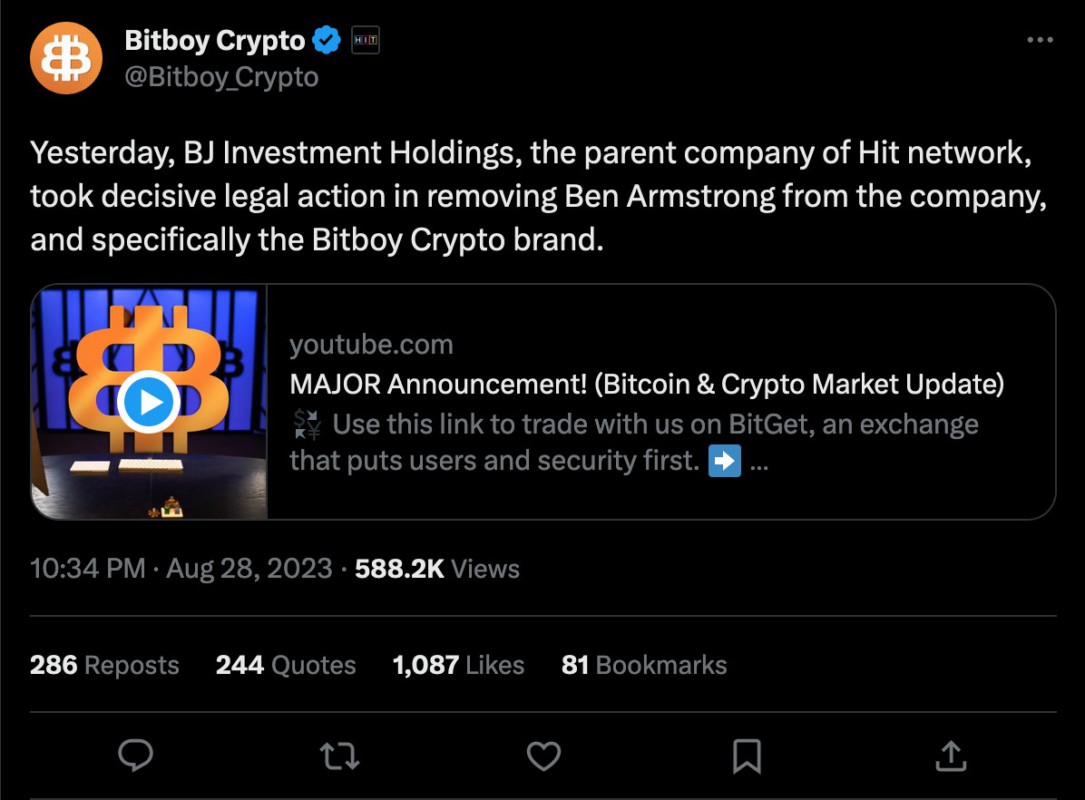Image resolution: width=1085 pixels, height=800 pixels.
Task: Share the tweet via the share icon
Action: [949, 757]
